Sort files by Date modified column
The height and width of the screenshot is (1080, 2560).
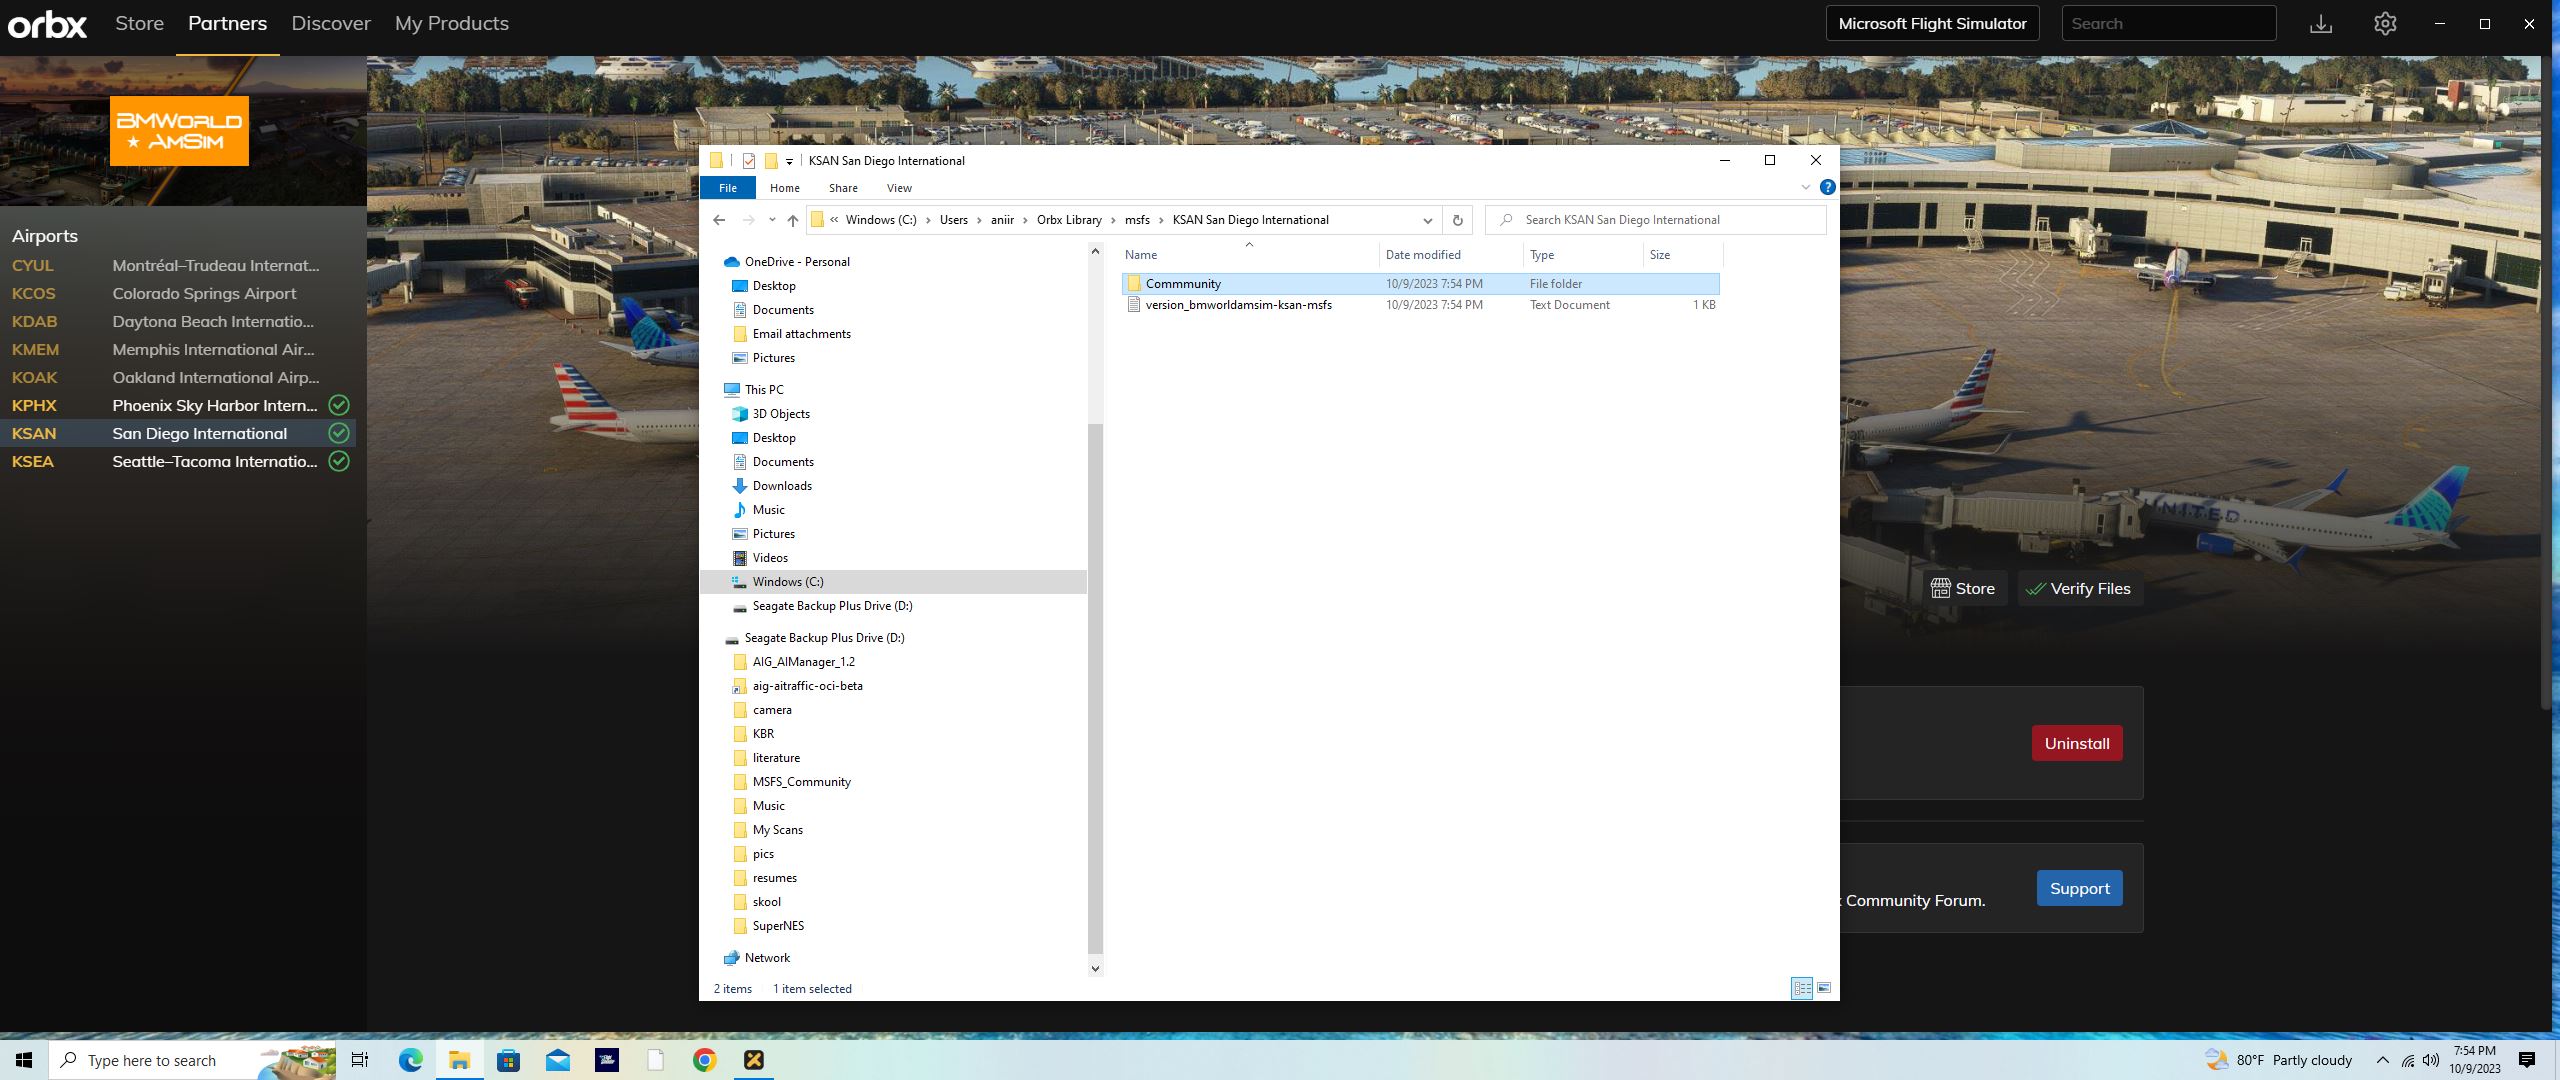point(1451,255)
